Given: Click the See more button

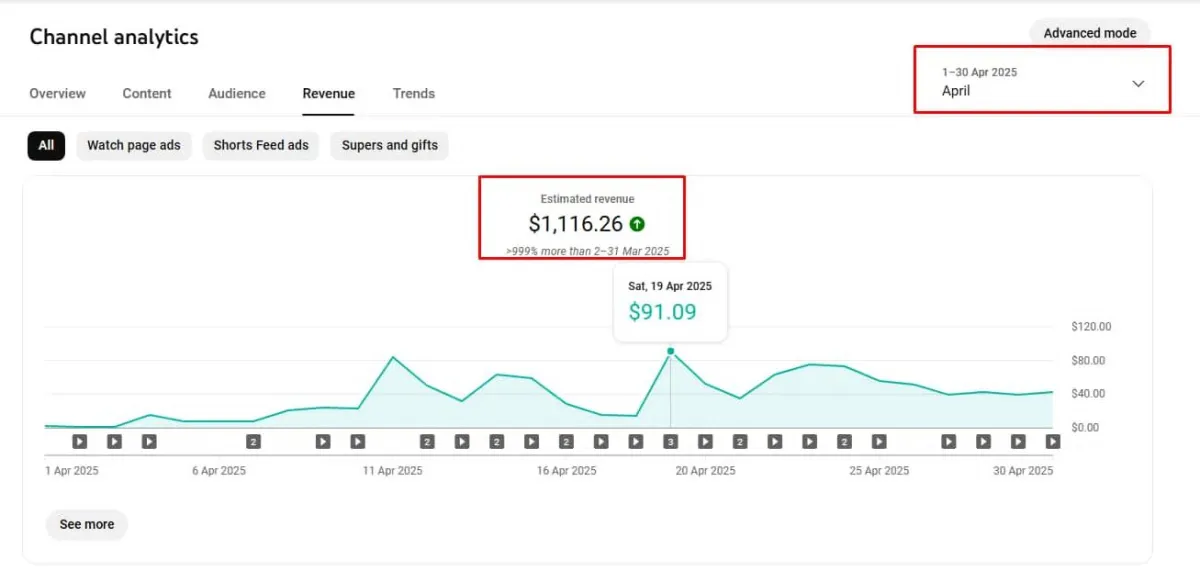Looking at the screenshot, I should pos(87,524).
